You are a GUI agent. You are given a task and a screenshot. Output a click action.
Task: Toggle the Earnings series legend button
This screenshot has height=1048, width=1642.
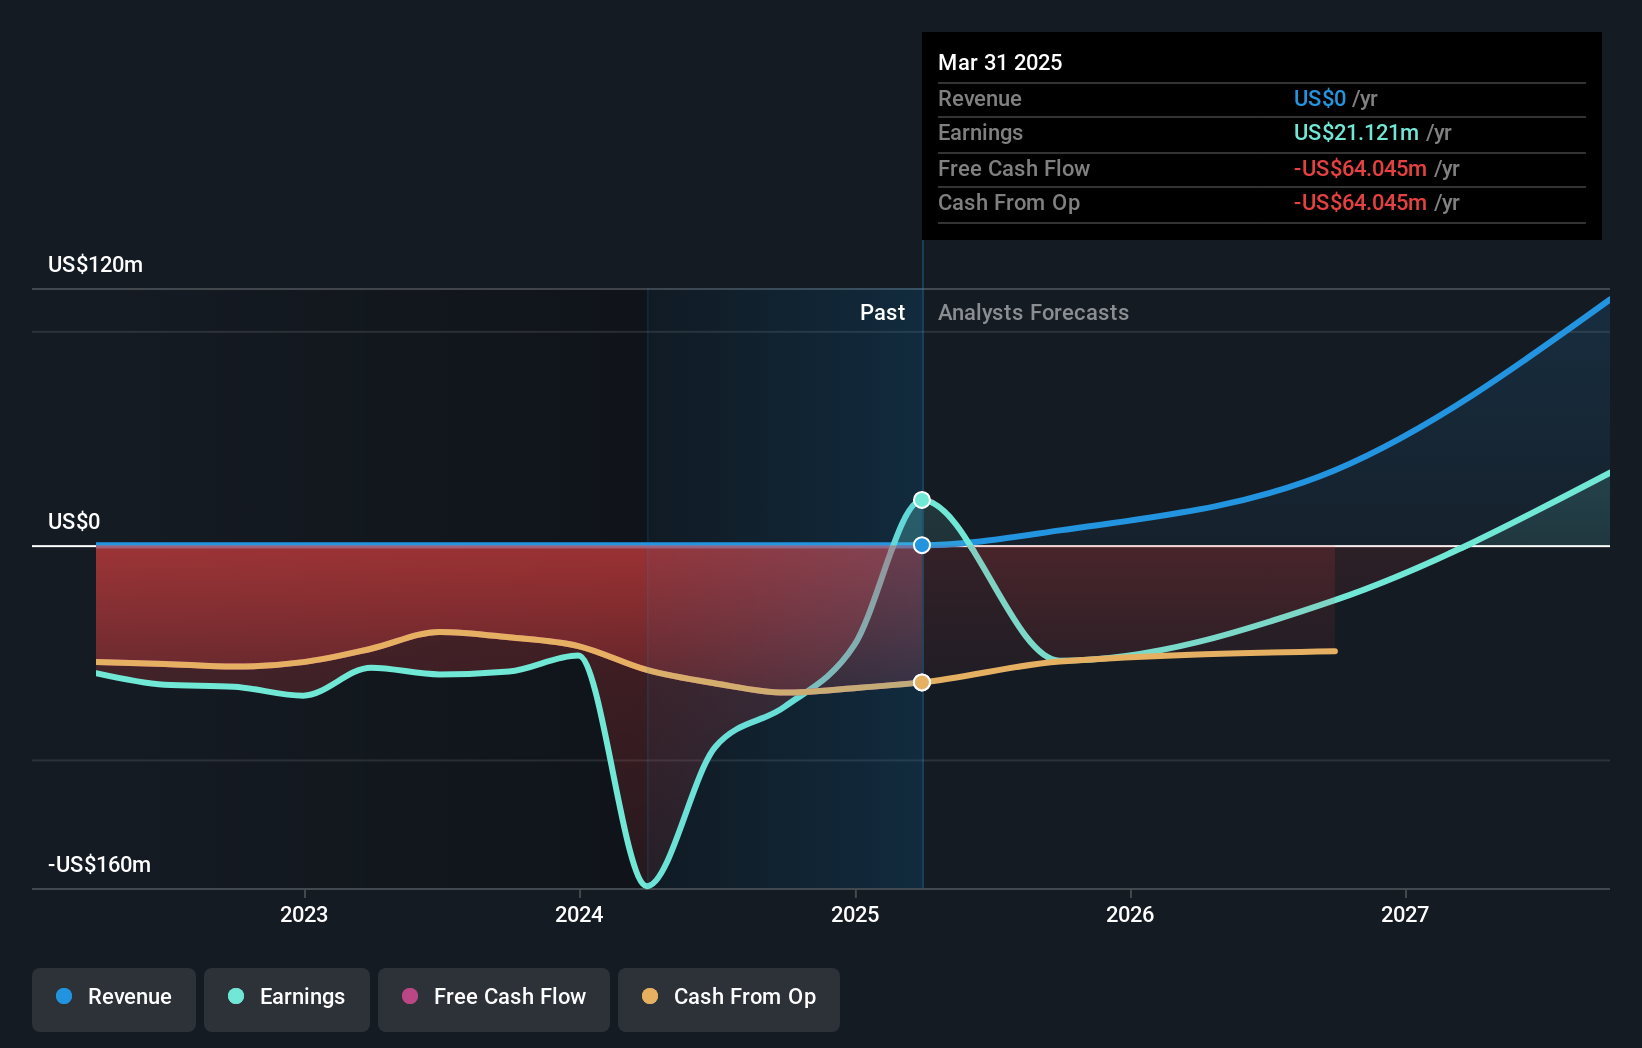pyautogui.click(x=287, y=999)
